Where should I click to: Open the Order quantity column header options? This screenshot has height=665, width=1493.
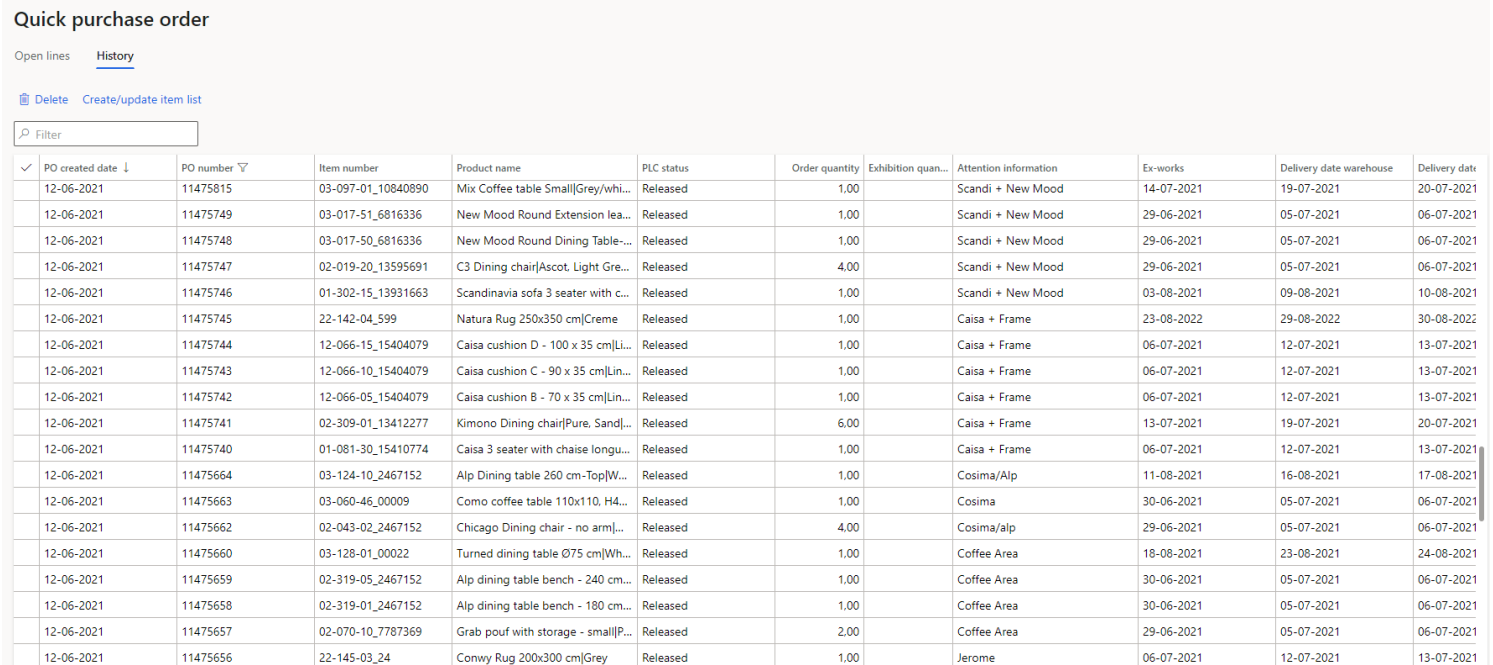(x=824, y=168)
